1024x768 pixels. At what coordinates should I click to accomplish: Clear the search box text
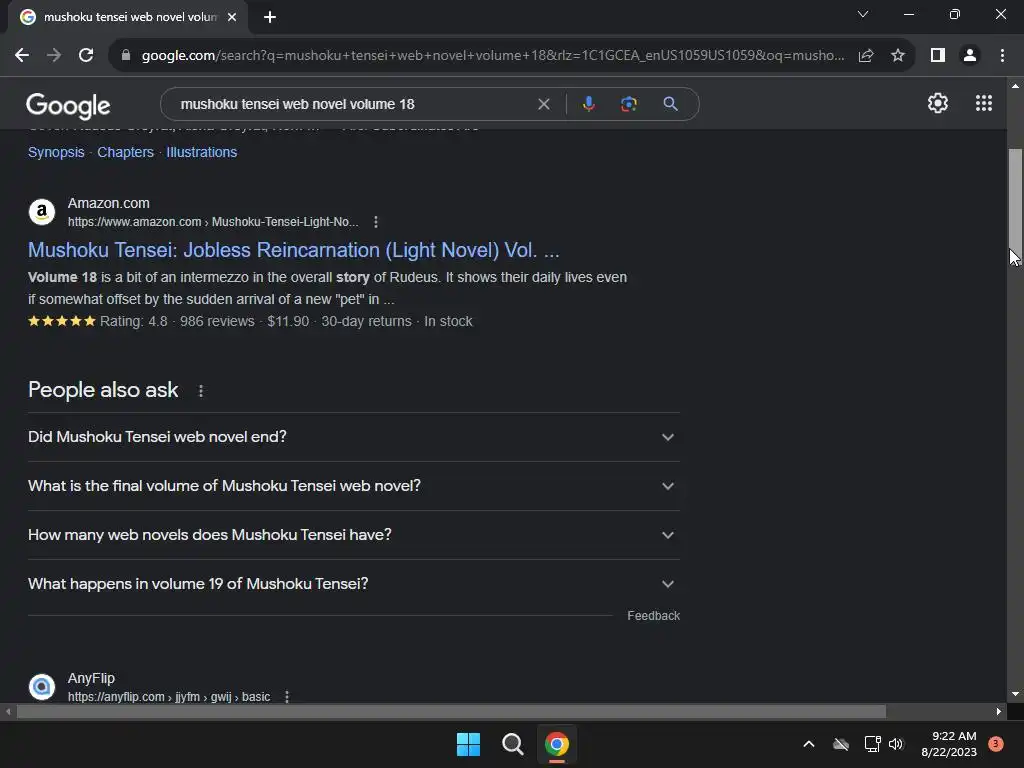(x=543, y=104)
